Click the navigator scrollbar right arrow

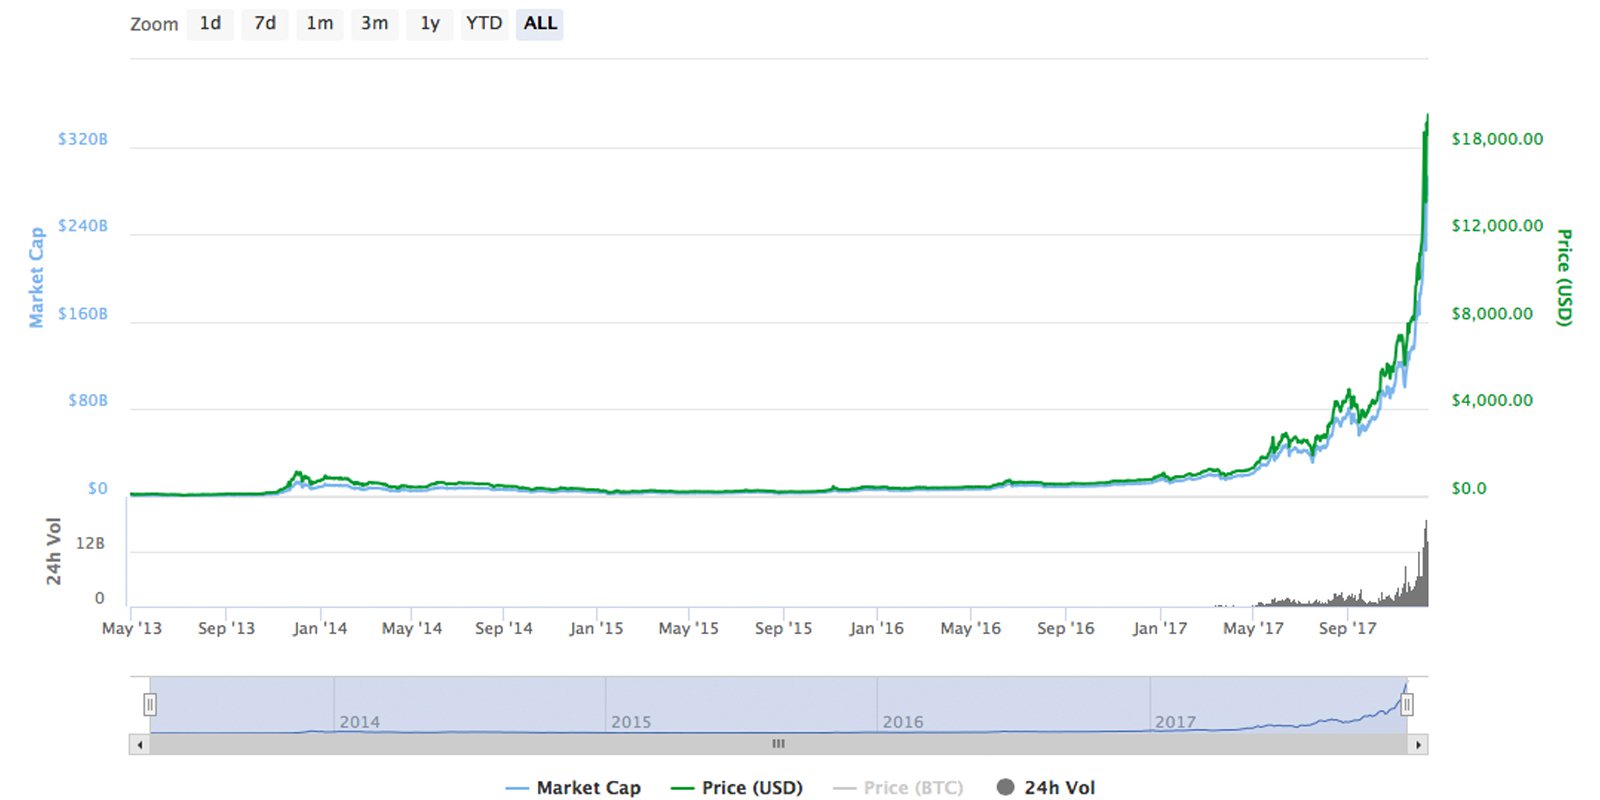click(x=1418, y=744)
